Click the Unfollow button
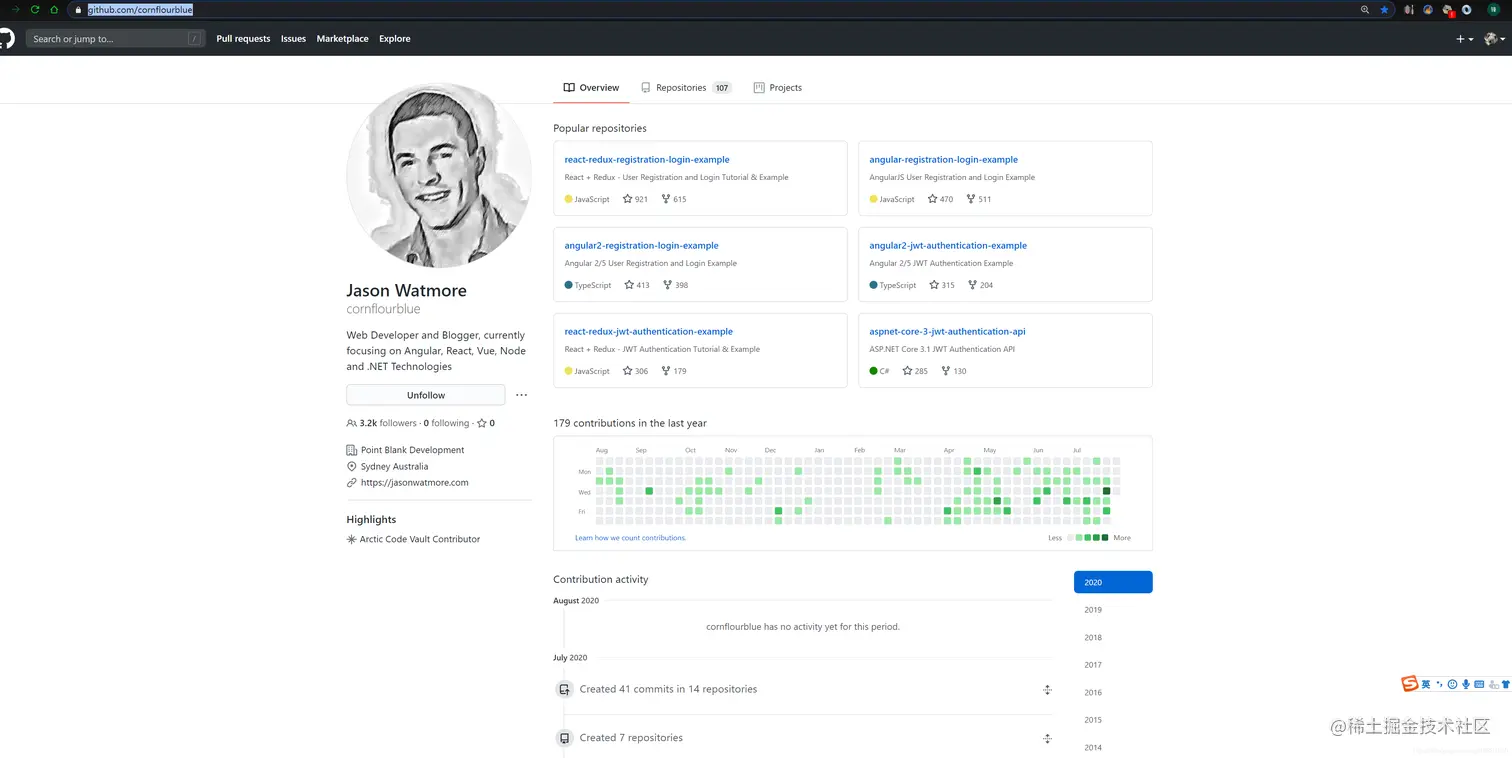 [426, 395]
